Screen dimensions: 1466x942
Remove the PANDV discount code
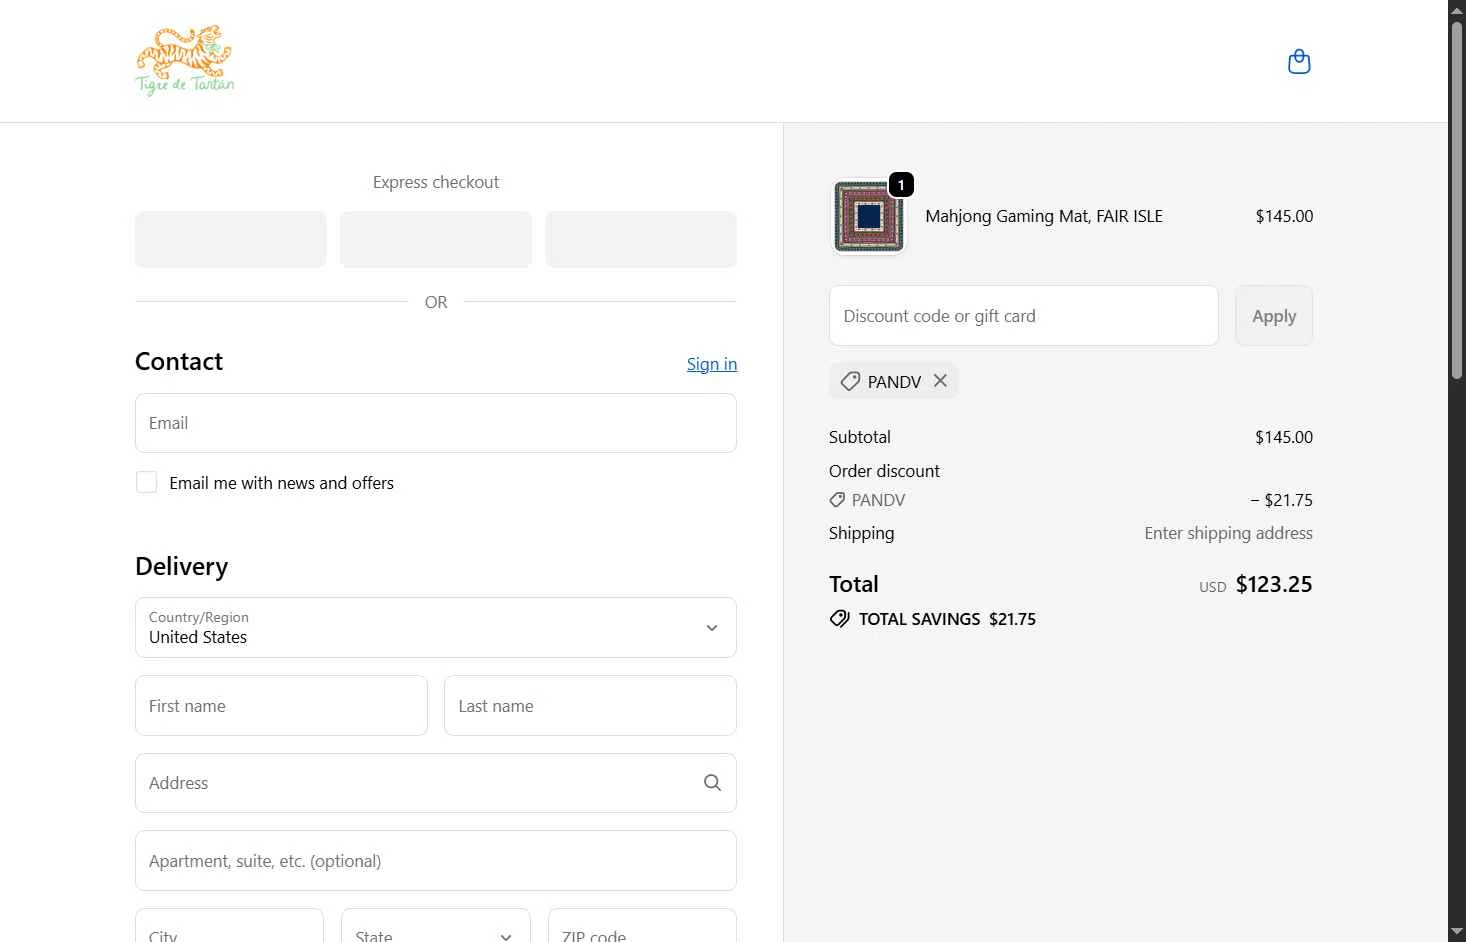pos(940,381)
